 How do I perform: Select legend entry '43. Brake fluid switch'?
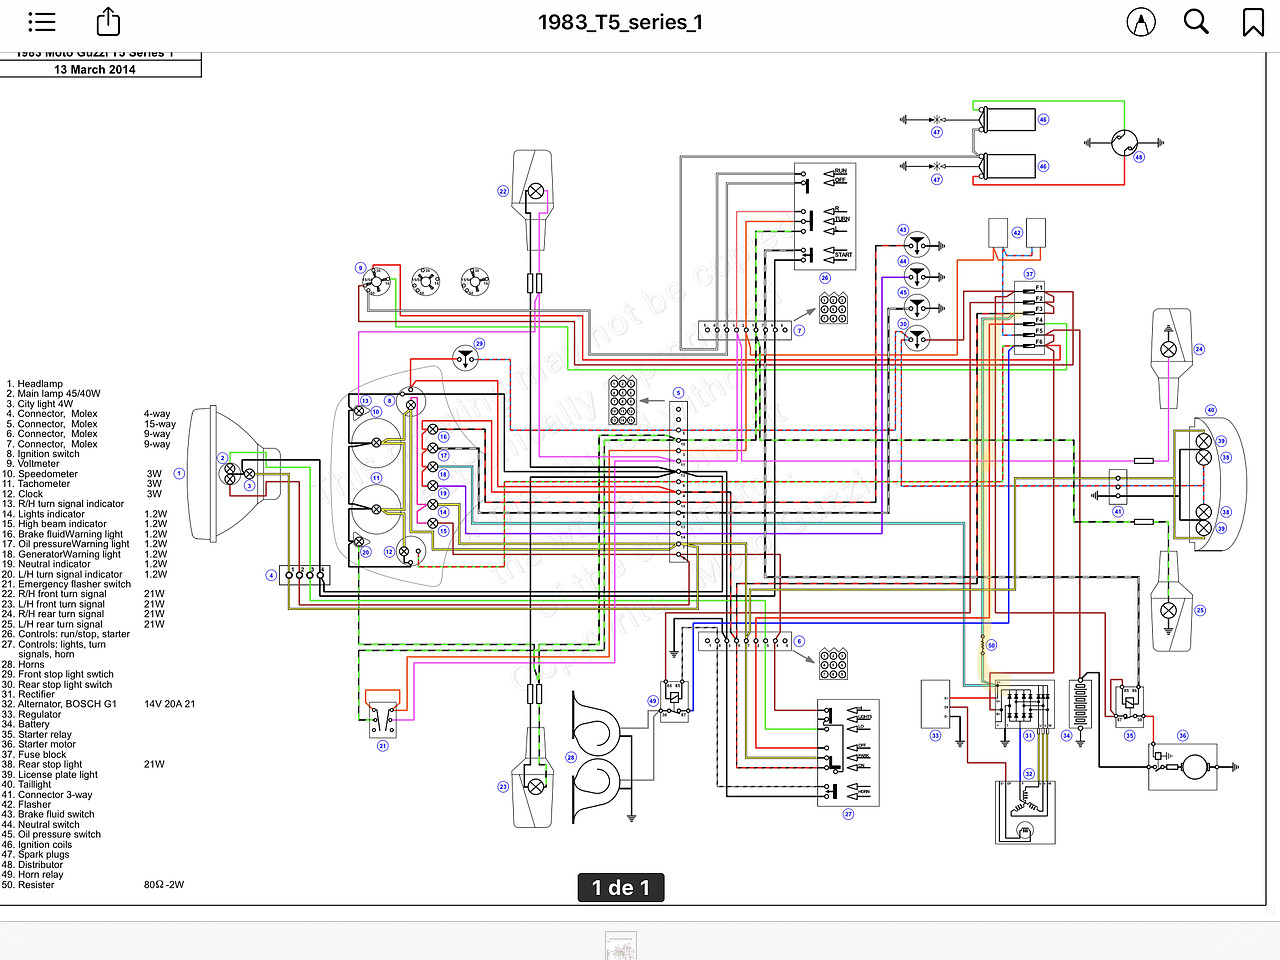[48, 814]
